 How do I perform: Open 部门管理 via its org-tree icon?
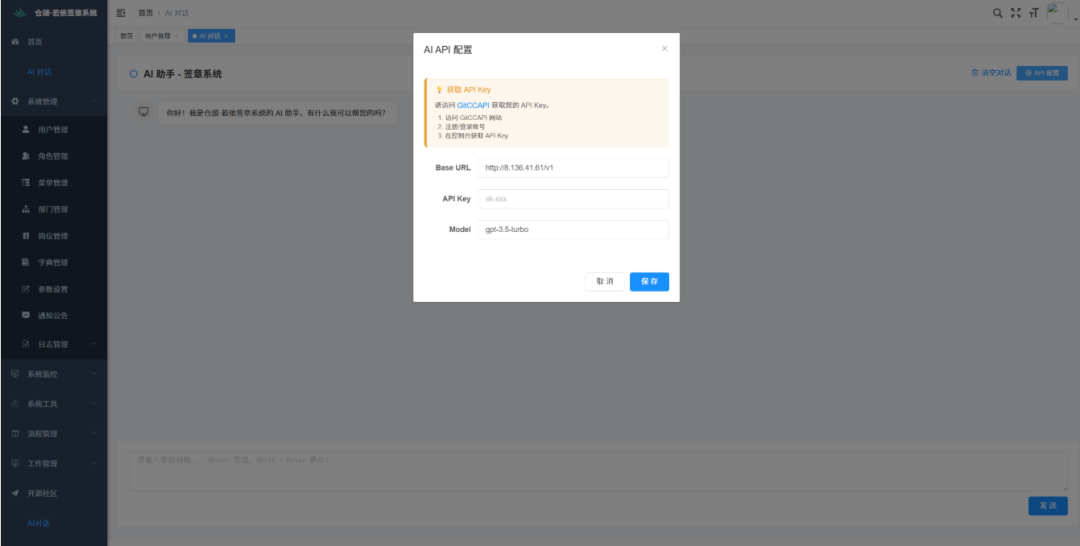pos(26,209)
